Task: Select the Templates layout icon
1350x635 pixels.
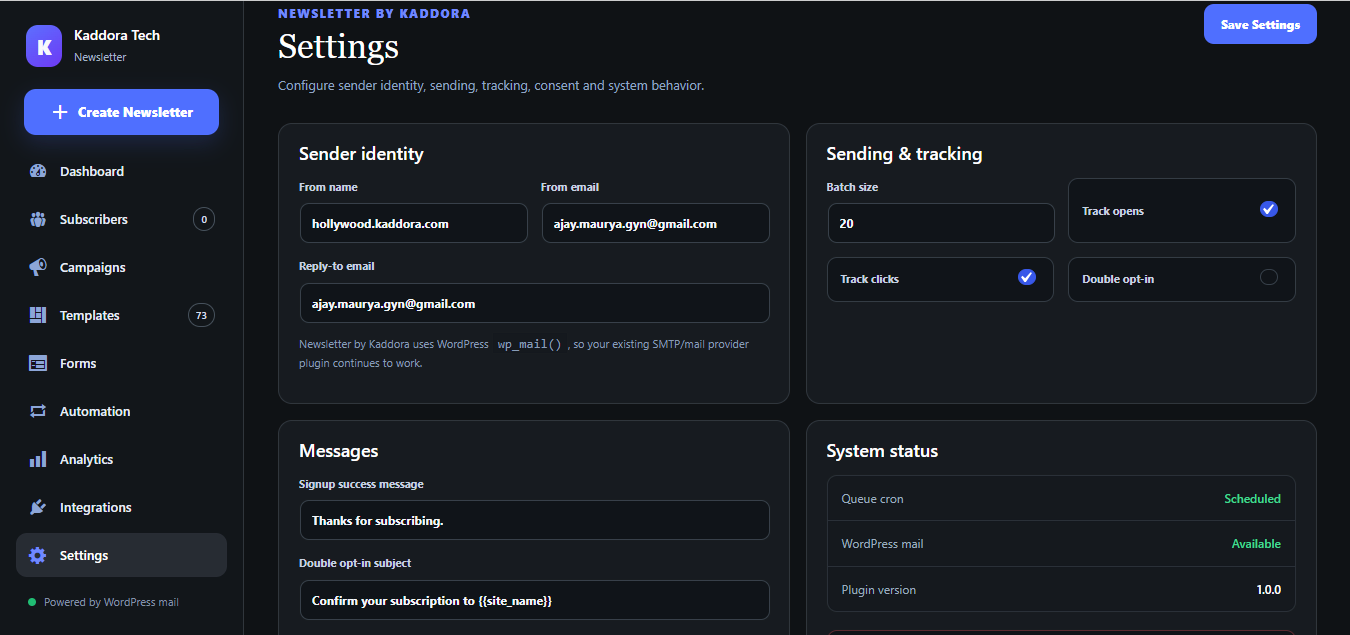Action: coord(38,315)
